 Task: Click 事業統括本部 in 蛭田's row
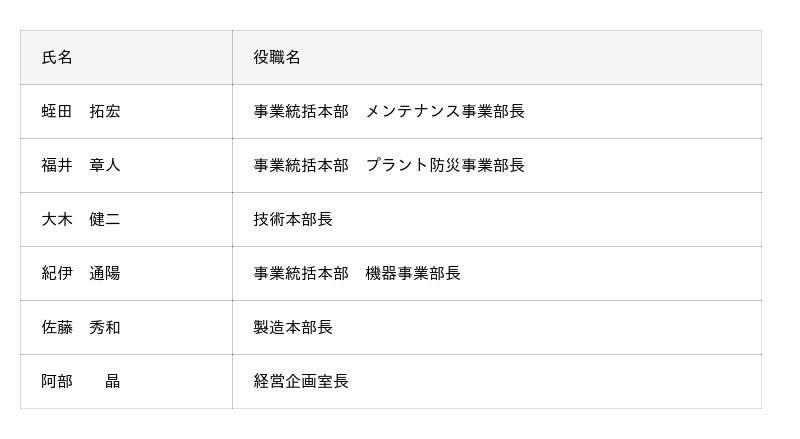point(301,112)
